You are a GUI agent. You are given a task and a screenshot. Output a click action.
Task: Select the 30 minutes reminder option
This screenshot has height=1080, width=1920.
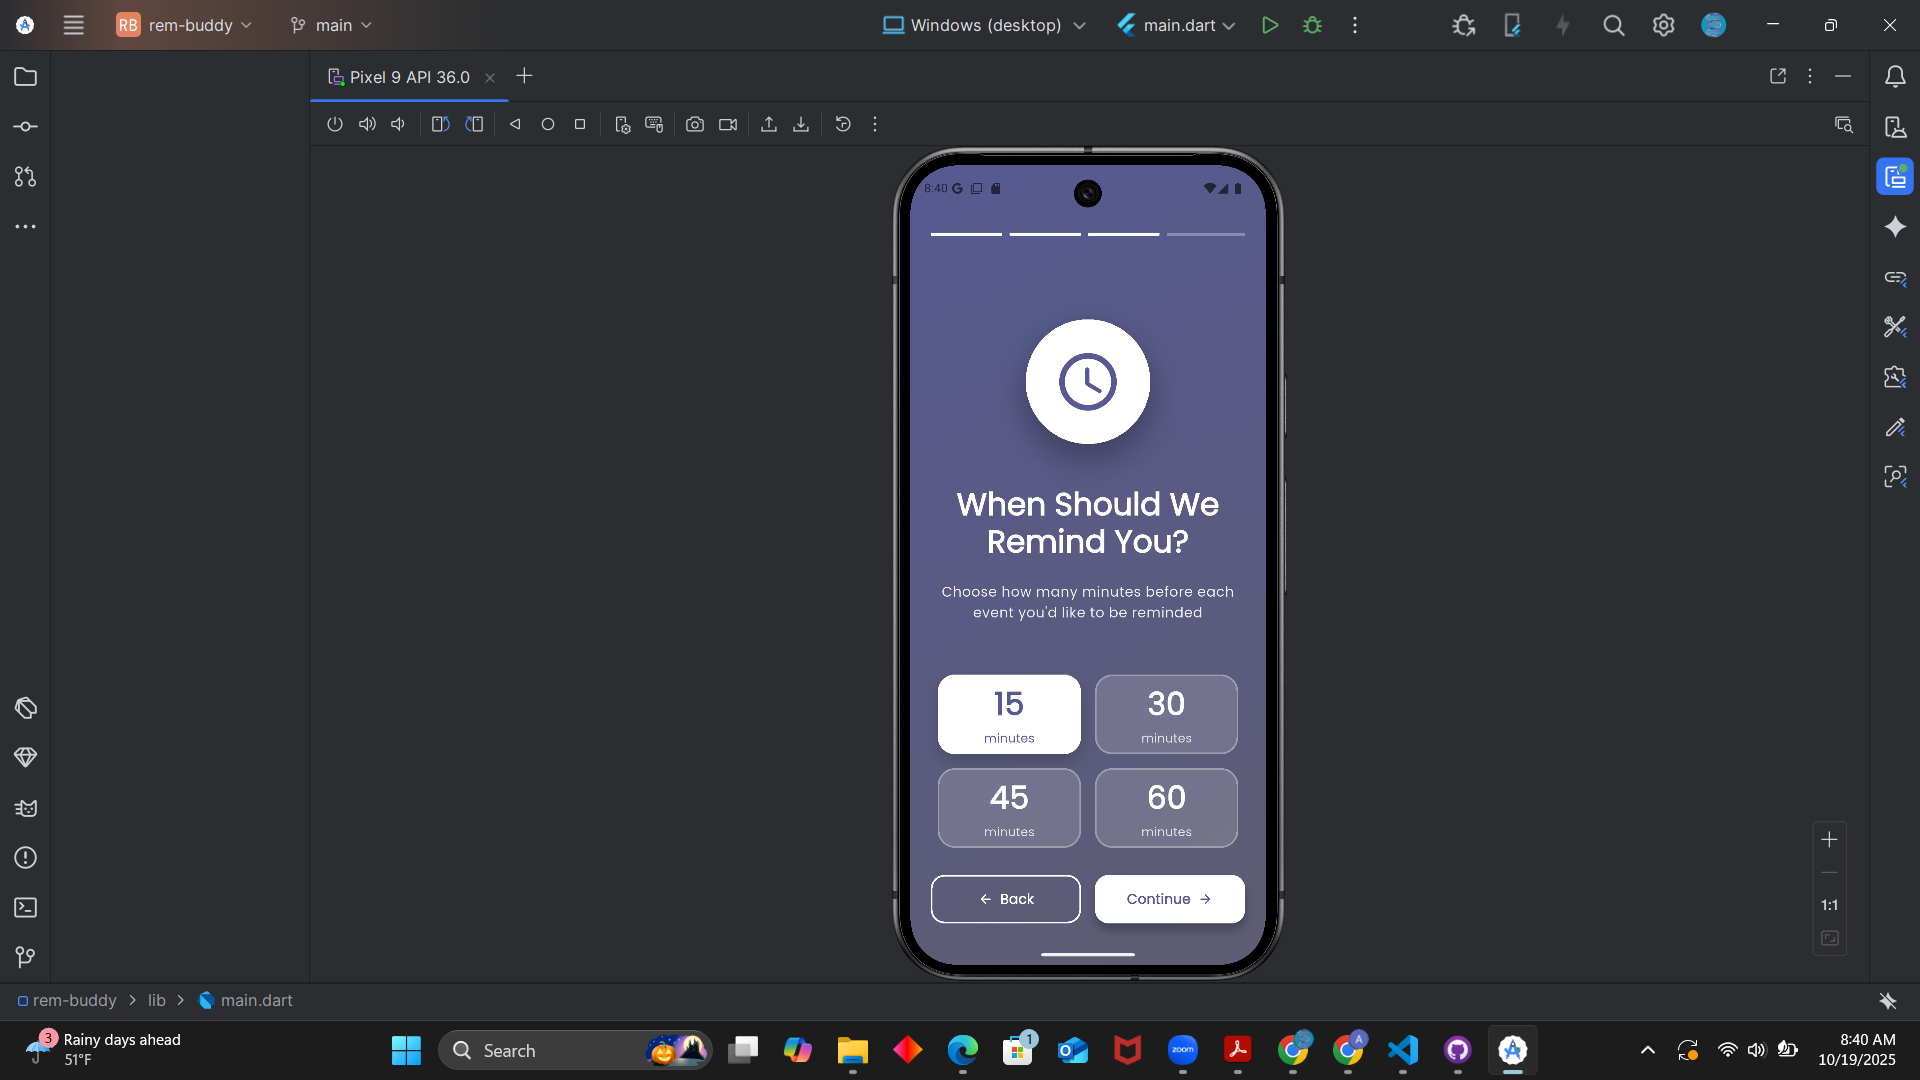(1166, 714)
